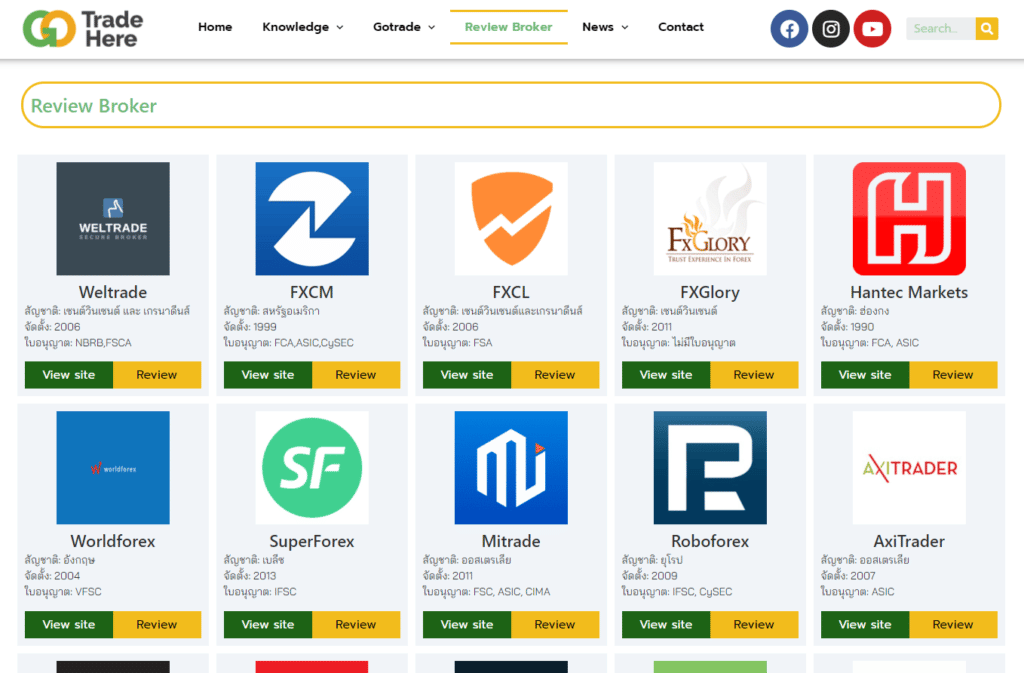Screen dimensions: 1024x673
Task: View site for Roboforex
Action: (x=666, y=624)
